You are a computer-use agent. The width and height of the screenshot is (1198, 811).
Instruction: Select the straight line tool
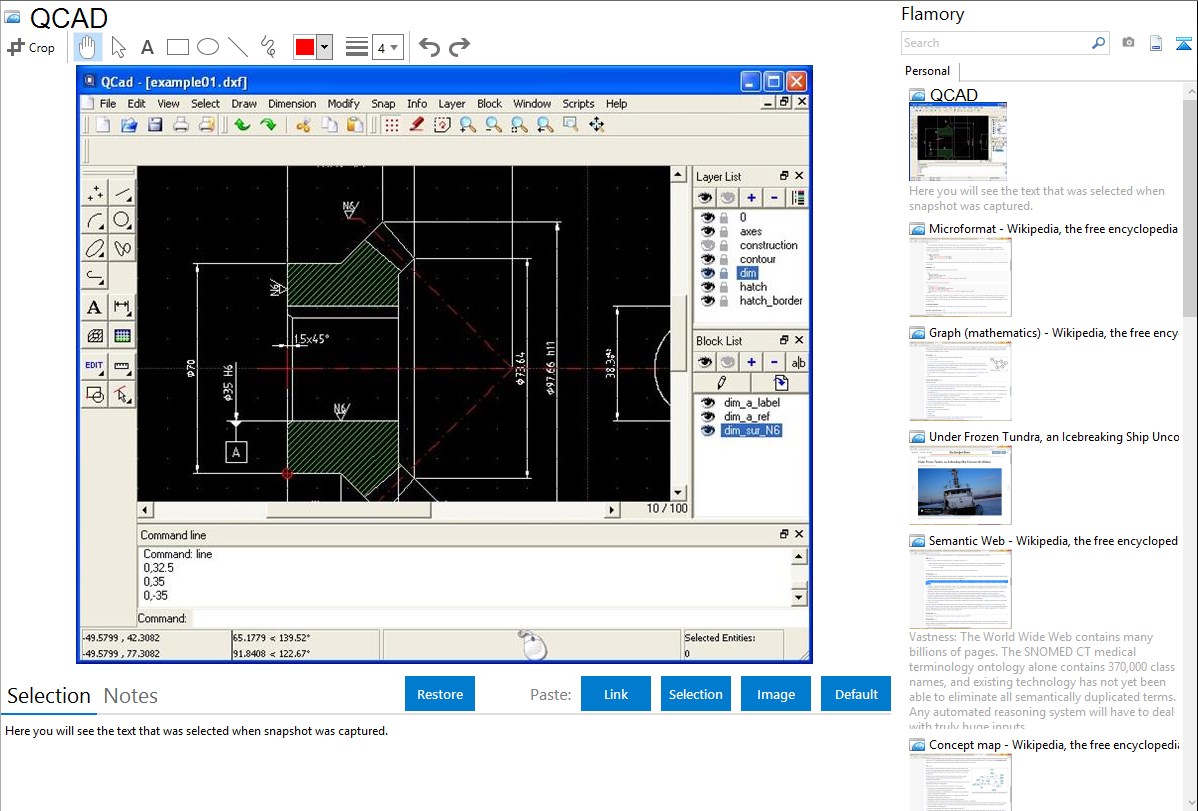[x=238, y=47]
